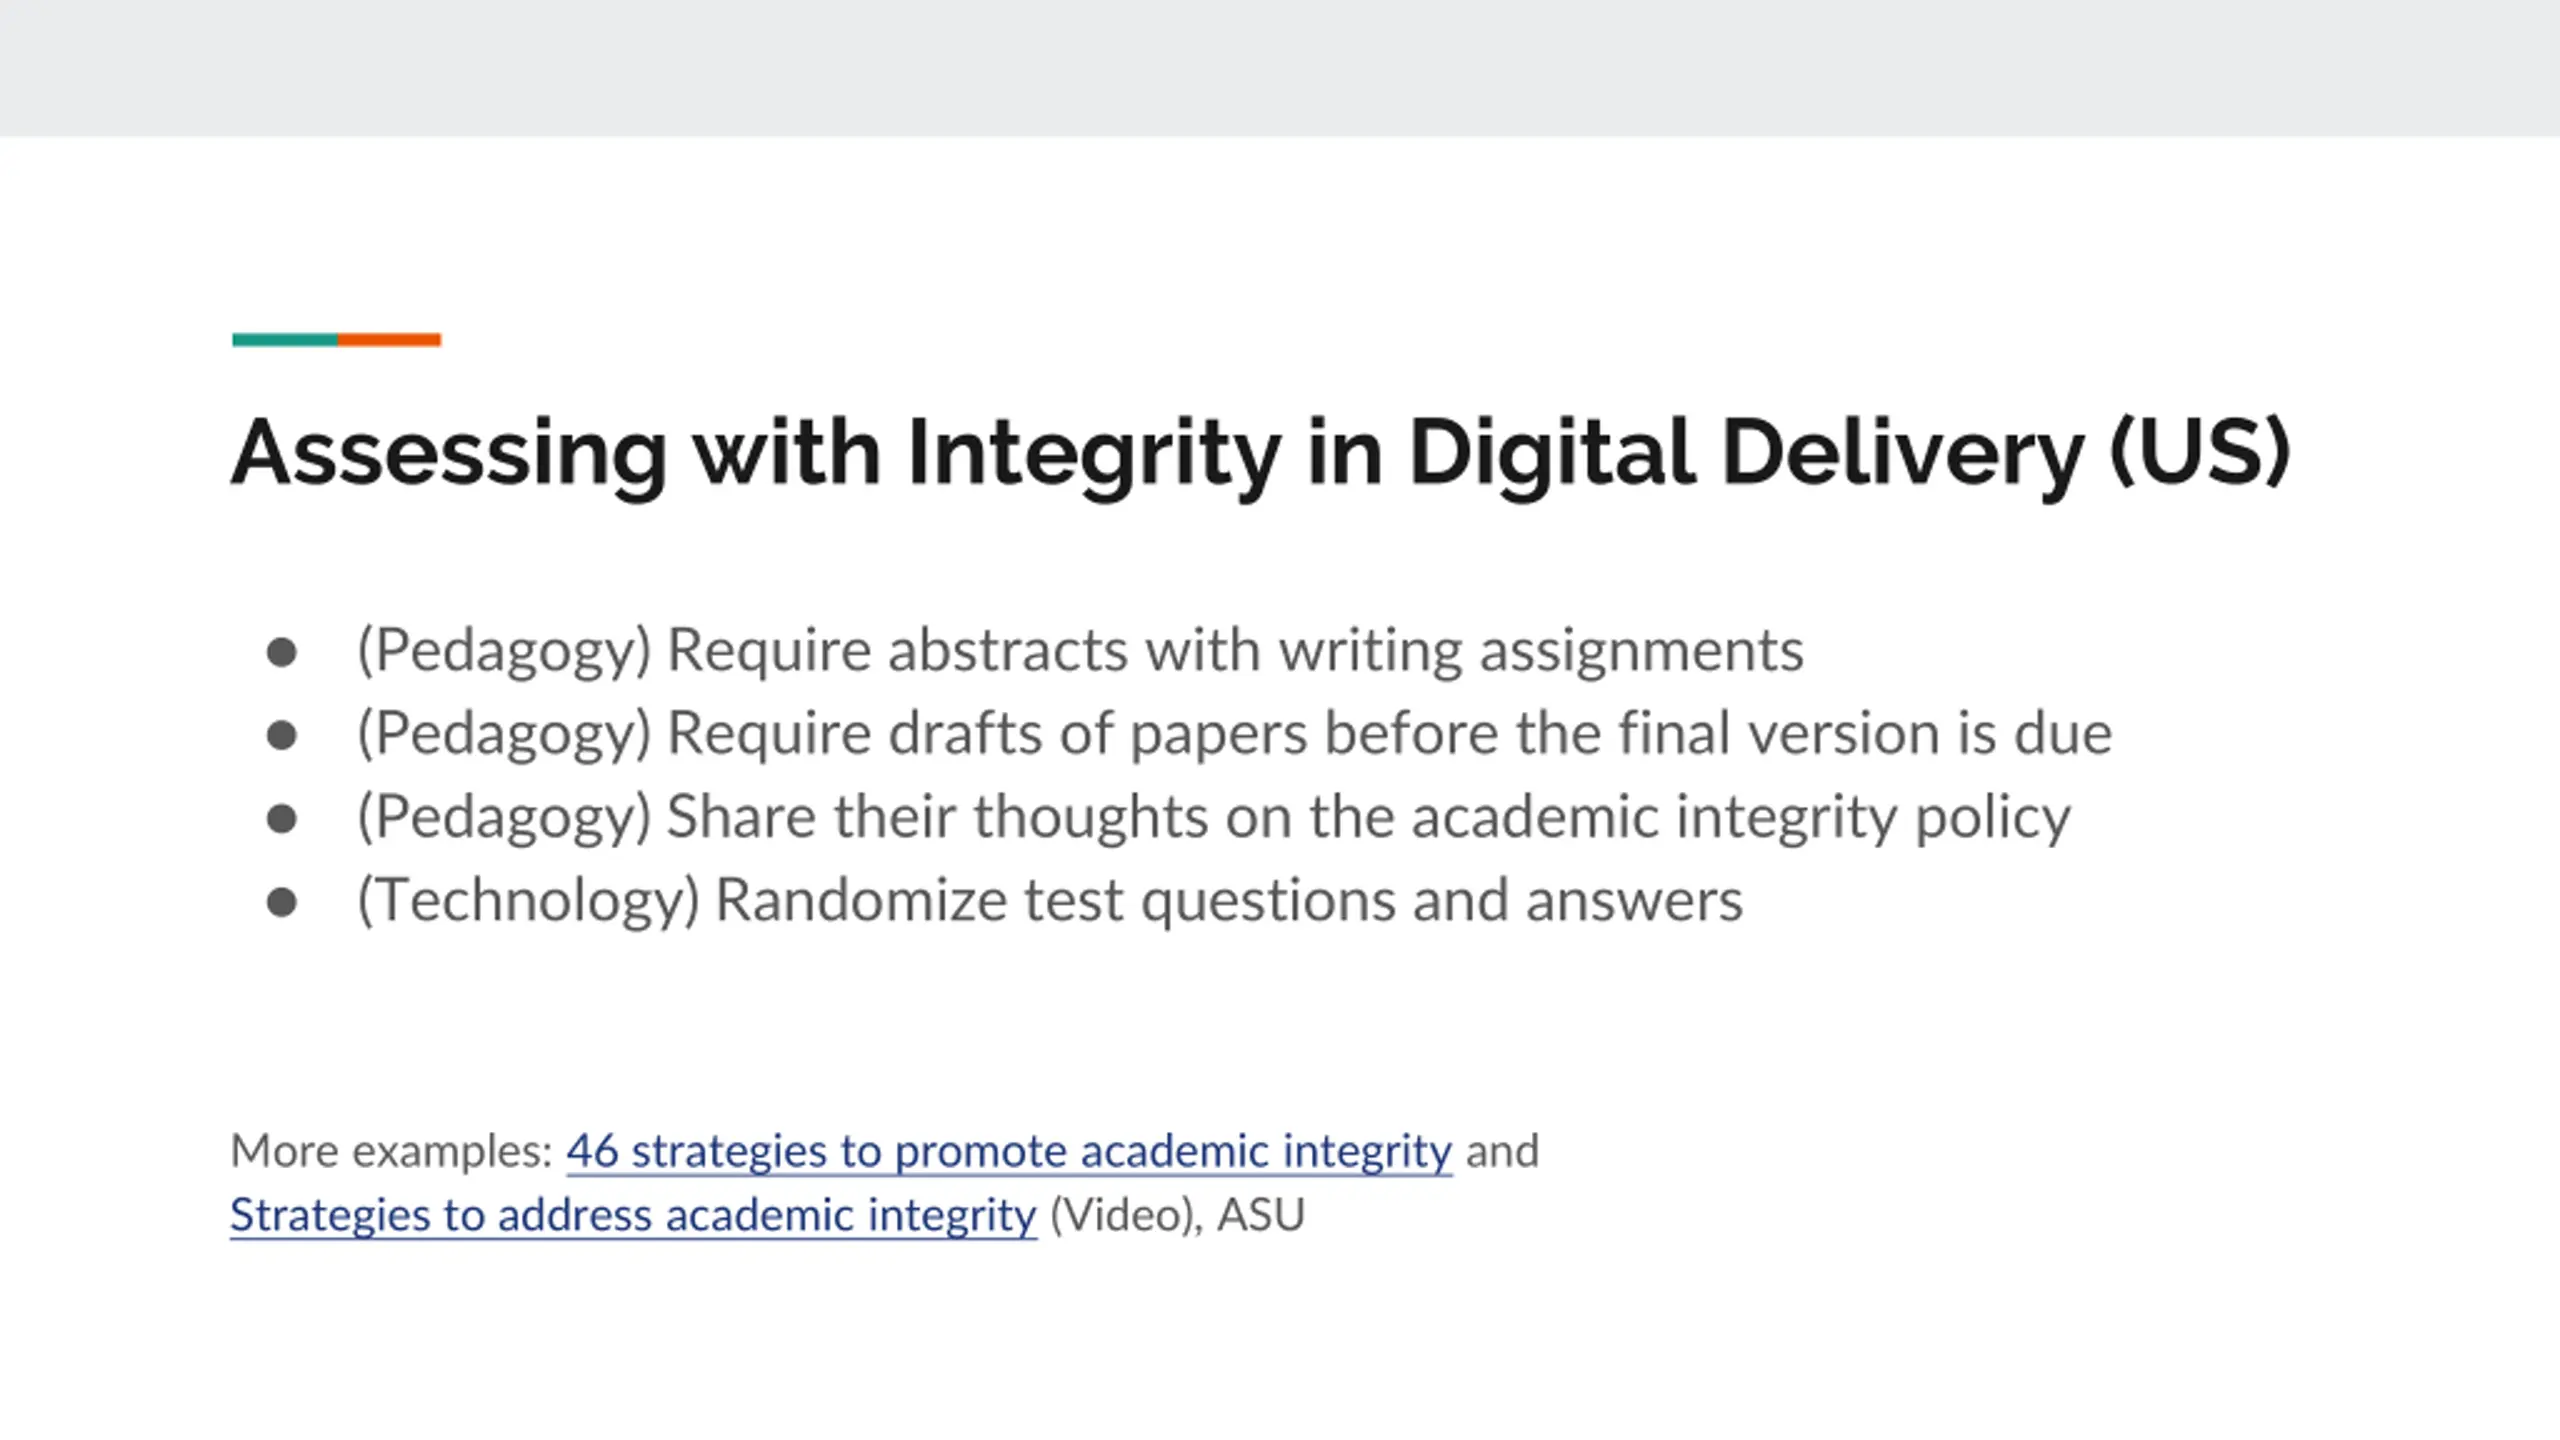
Task: Click the bullet dot before the "(Technology)" item
Action: click(x=282, y=902)
